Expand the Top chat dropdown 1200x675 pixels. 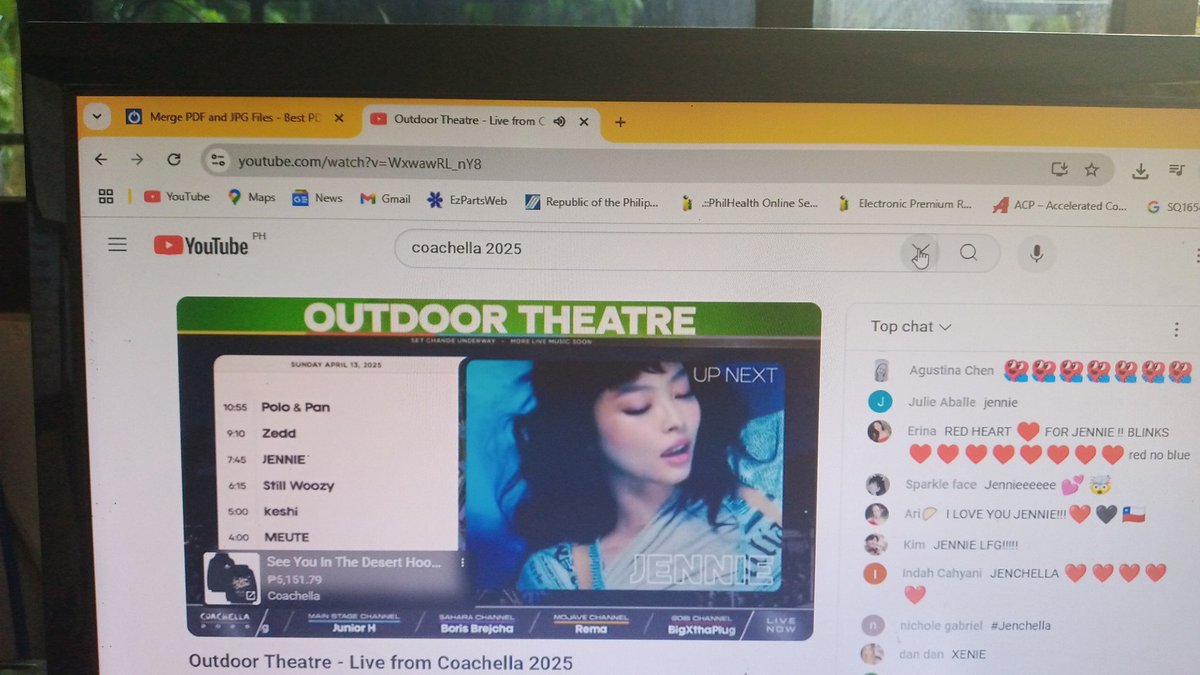[911, 326]
